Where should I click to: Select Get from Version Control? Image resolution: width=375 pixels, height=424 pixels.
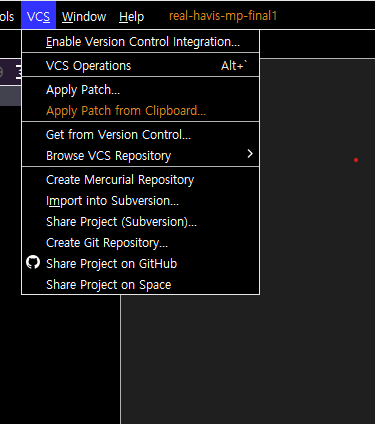(x=140, y=135)
